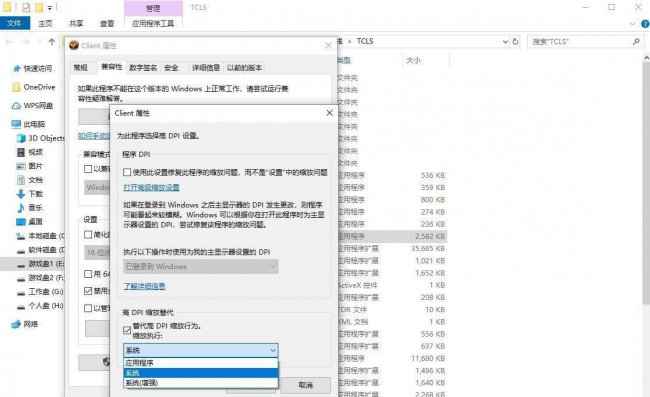Refresh the TCLS folder view
Image resolution: width=650 pixels, height=397 pixels.
coord(515,41)
